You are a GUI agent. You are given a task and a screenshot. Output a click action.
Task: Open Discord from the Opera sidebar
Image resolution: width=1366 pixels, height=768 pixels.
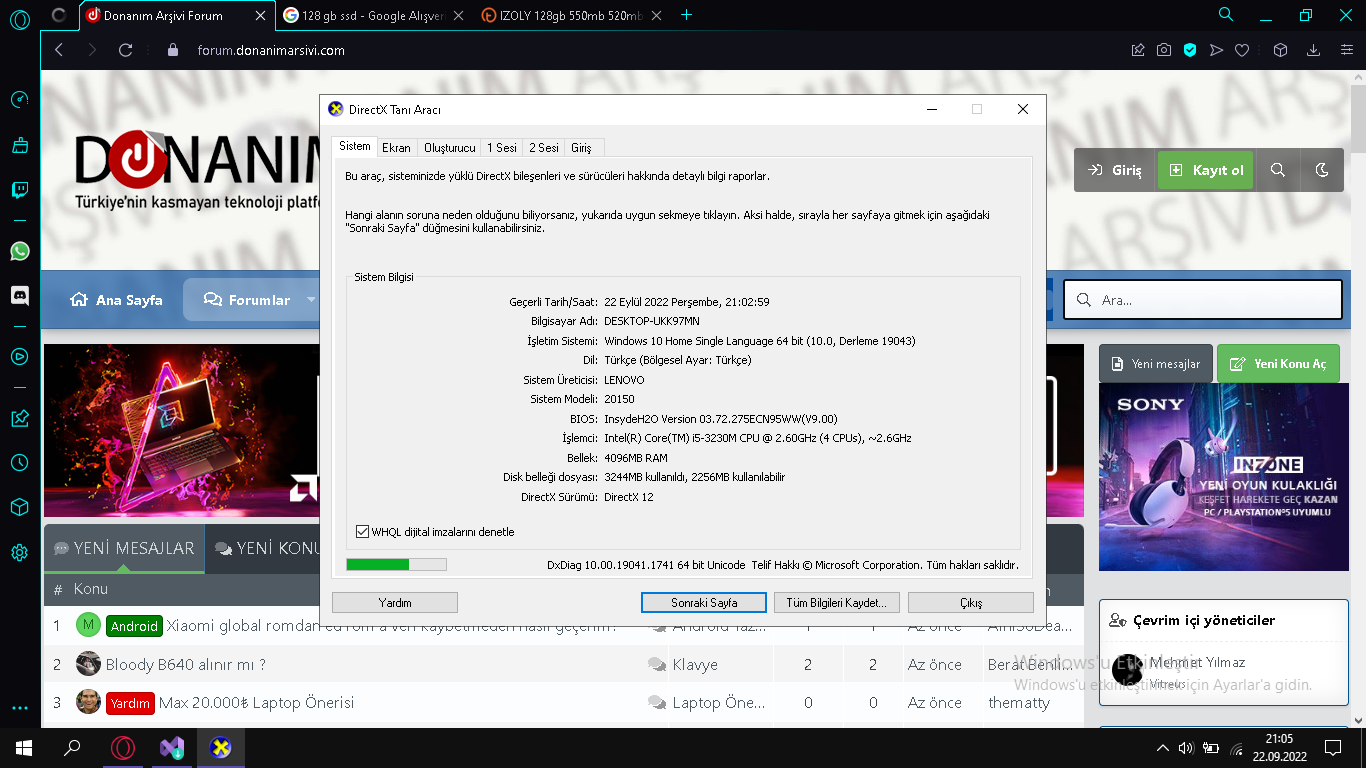point(20,296)
